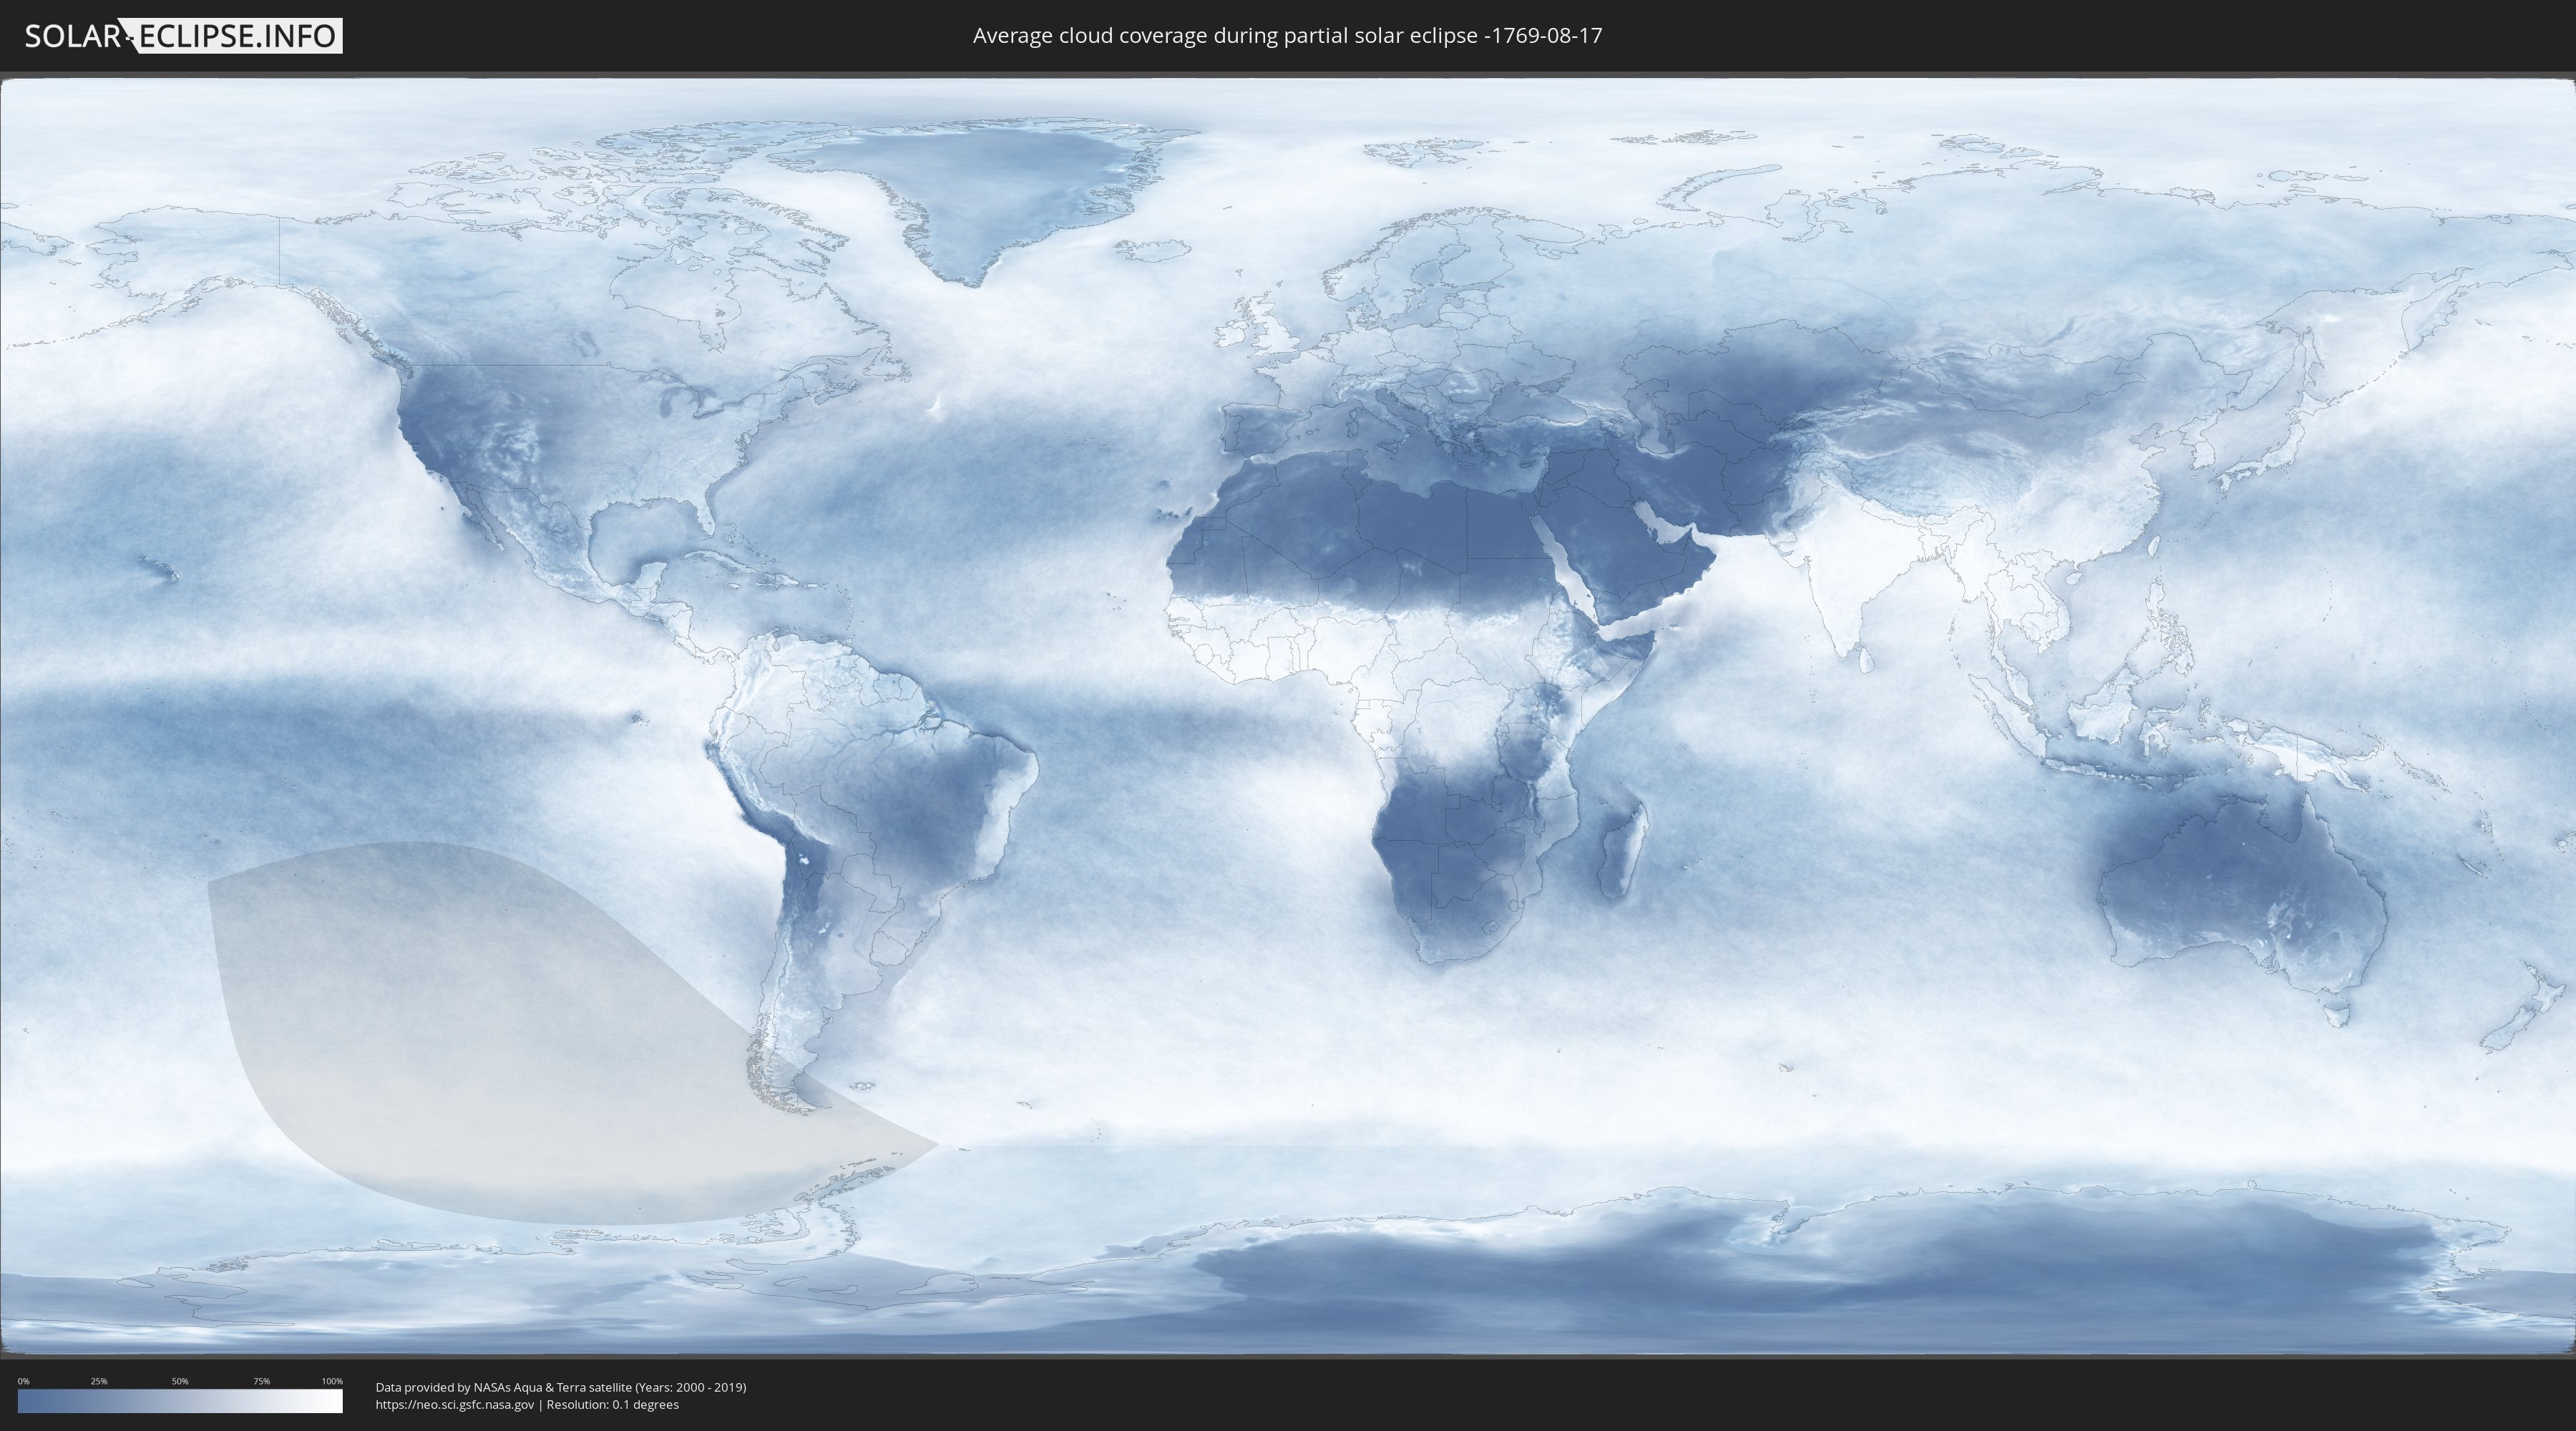Click the NASA Aqua & Terra data credit line

pyautogui.click(x=561, y=1387)
